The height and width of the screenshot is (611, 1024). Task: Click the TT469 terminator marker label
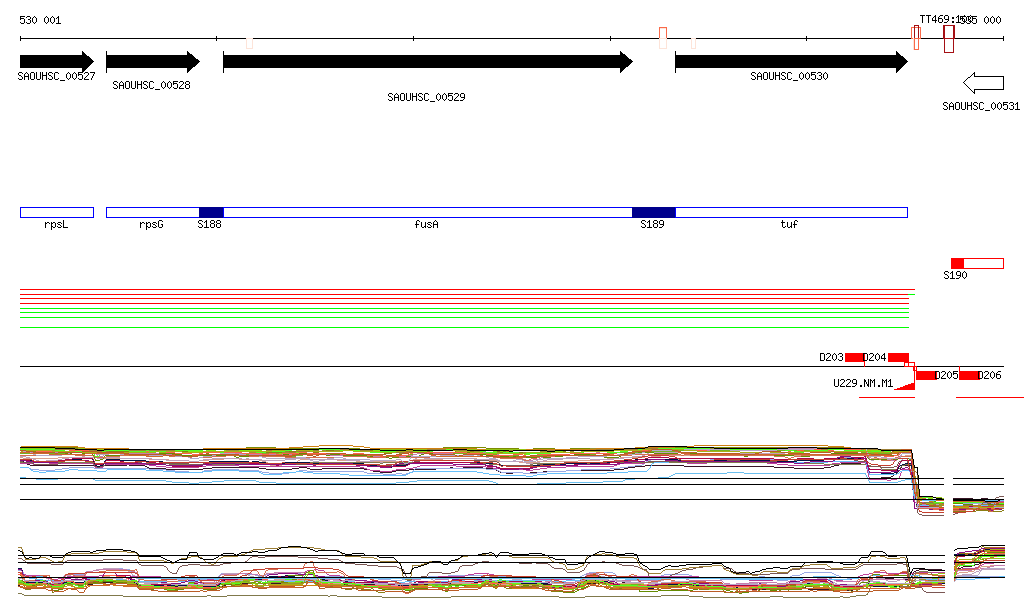(934, 19)
